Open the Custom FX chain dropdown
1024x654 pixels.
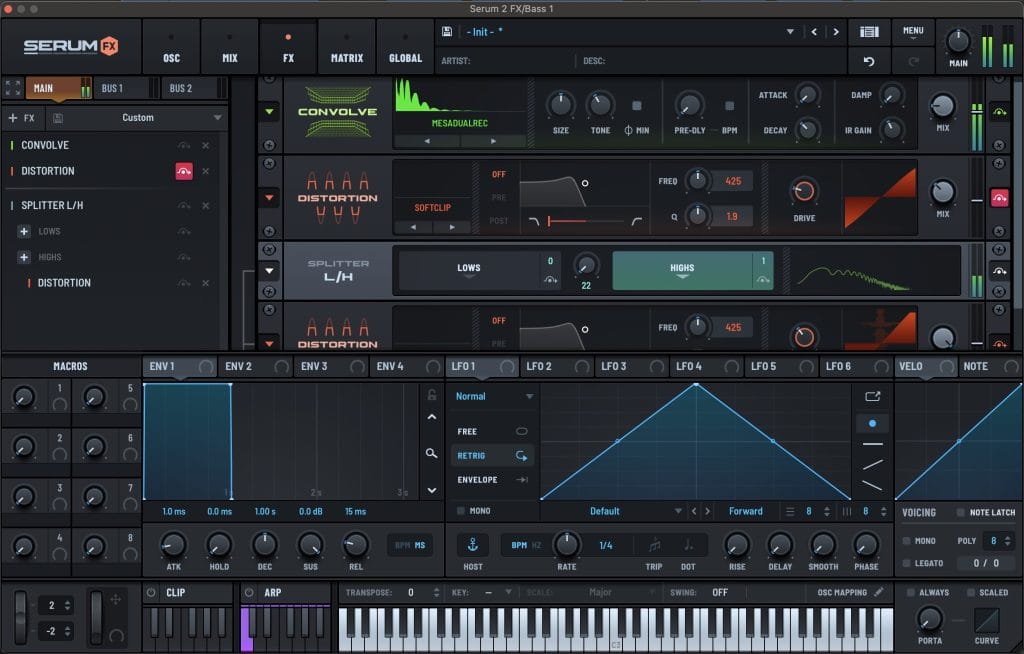click(x=217, y=118)
